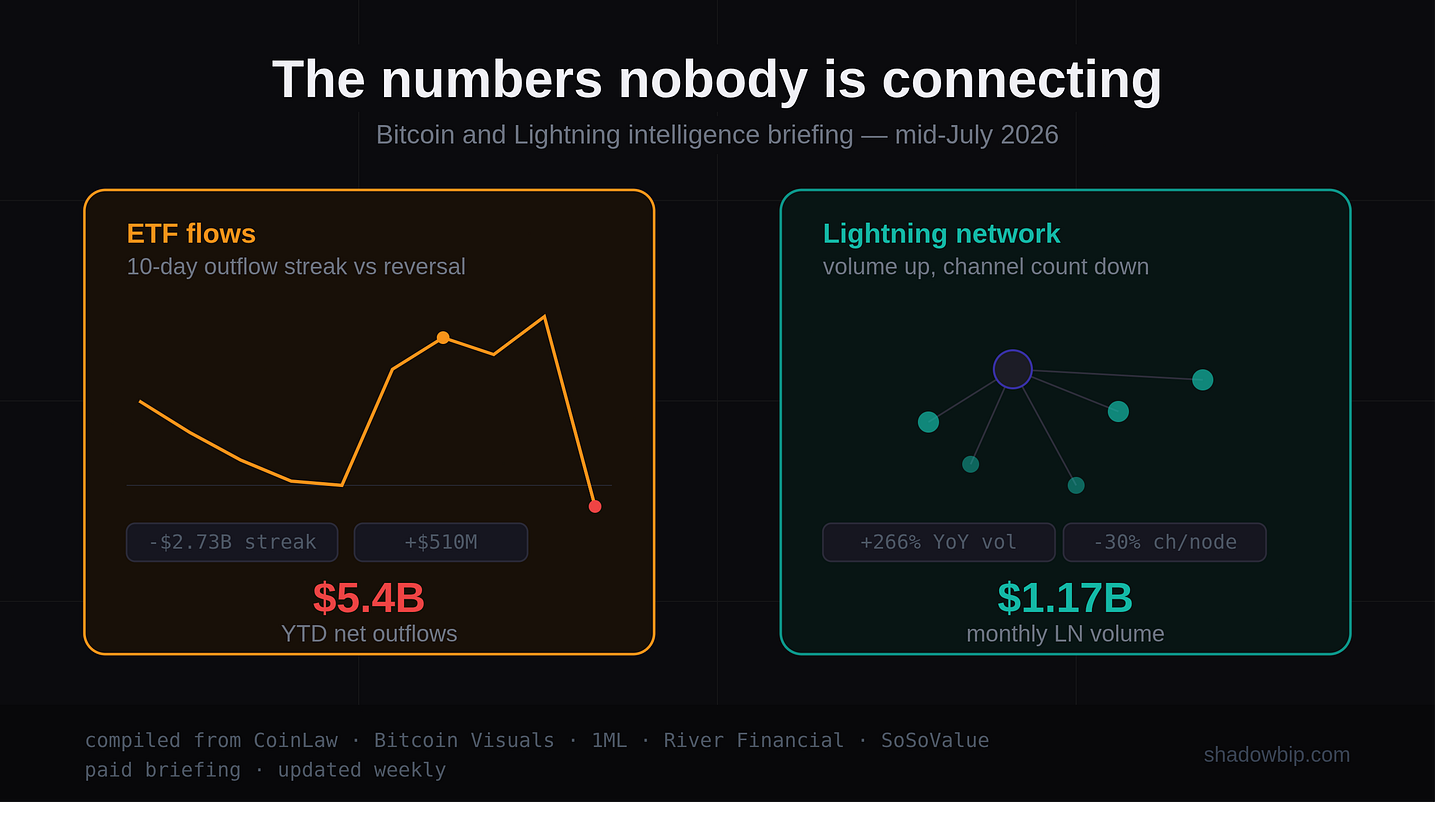Click the peak of the orange ETF line
Screen dimensions: 1456x823
coord(544,317)
